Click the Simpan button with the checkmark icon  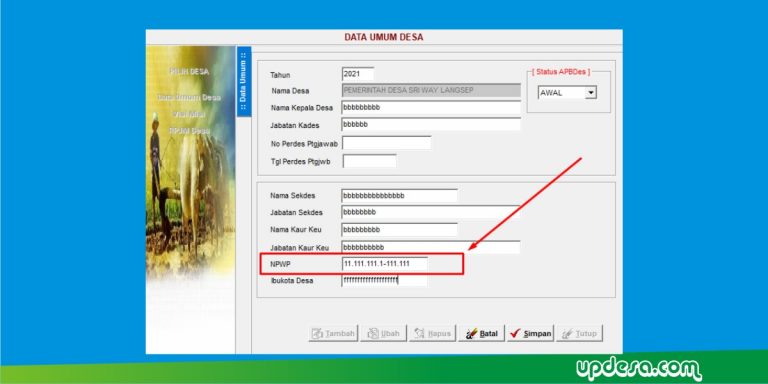click(x=530, y=334)
